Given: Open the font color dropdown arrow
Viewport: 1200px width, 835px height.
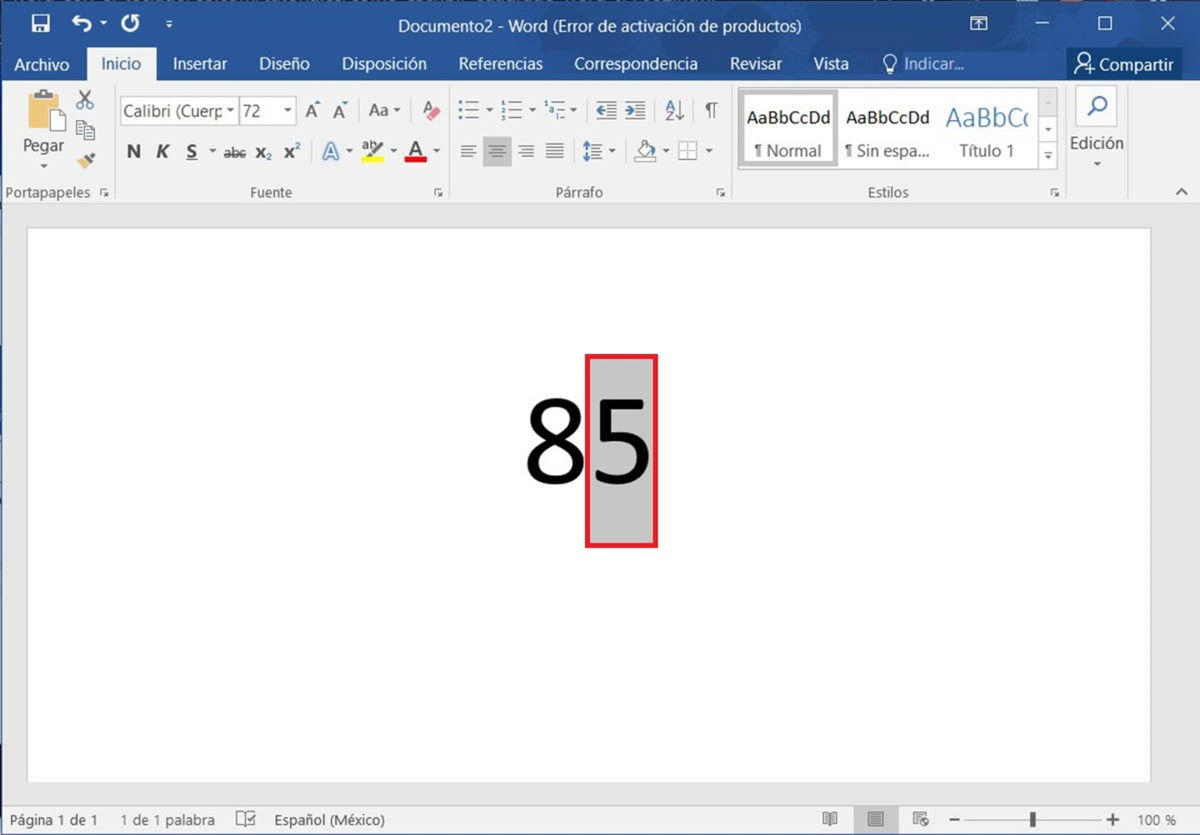Looking at the screenshot, I should pyautogui.click(x=435, y=152).
